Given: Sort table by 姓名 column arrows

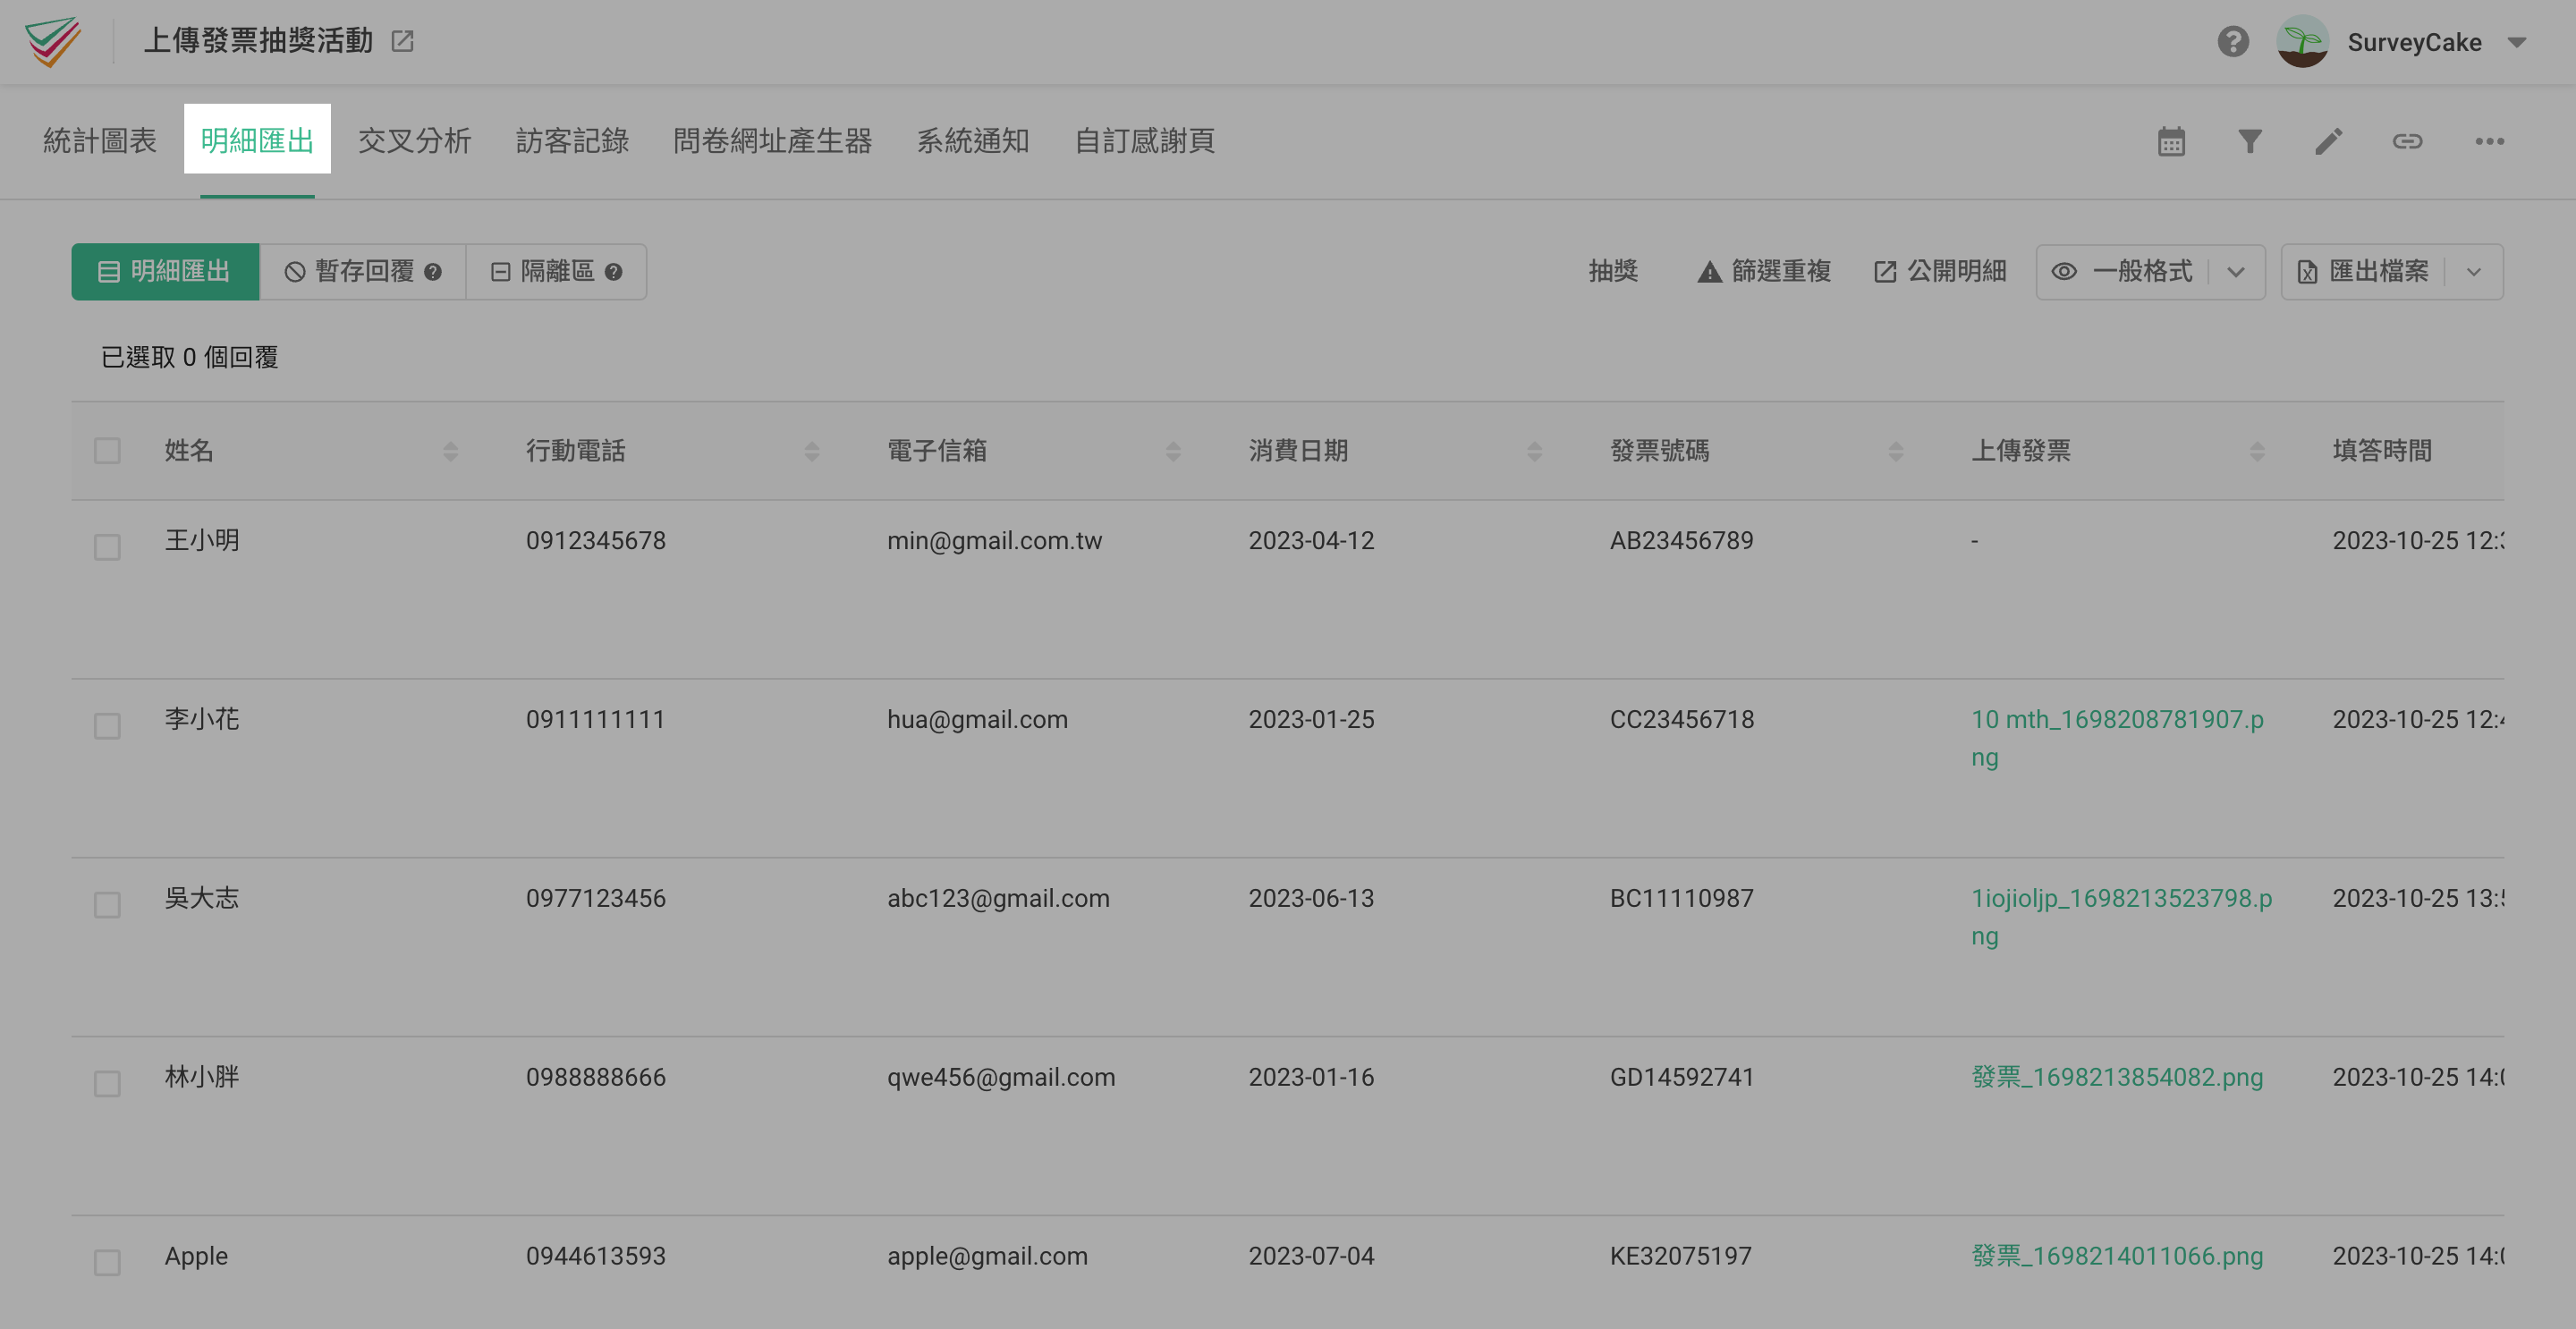Looking at the screenshot, I should (450, 452).
